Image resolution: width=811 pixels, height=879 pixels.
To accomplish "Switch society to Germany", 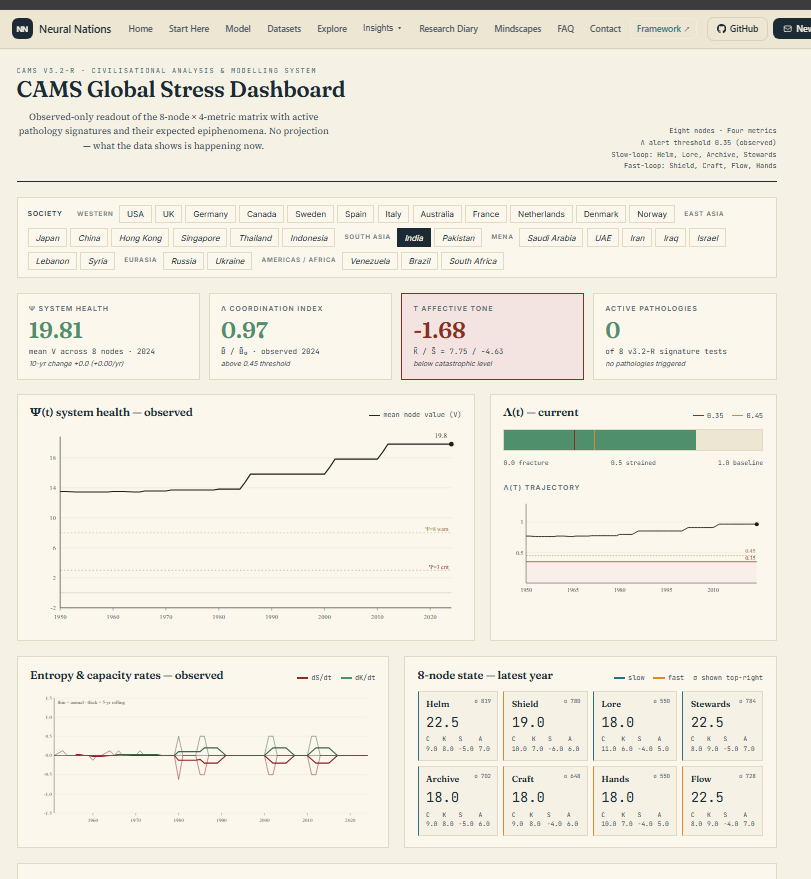I will pos(210,214).
